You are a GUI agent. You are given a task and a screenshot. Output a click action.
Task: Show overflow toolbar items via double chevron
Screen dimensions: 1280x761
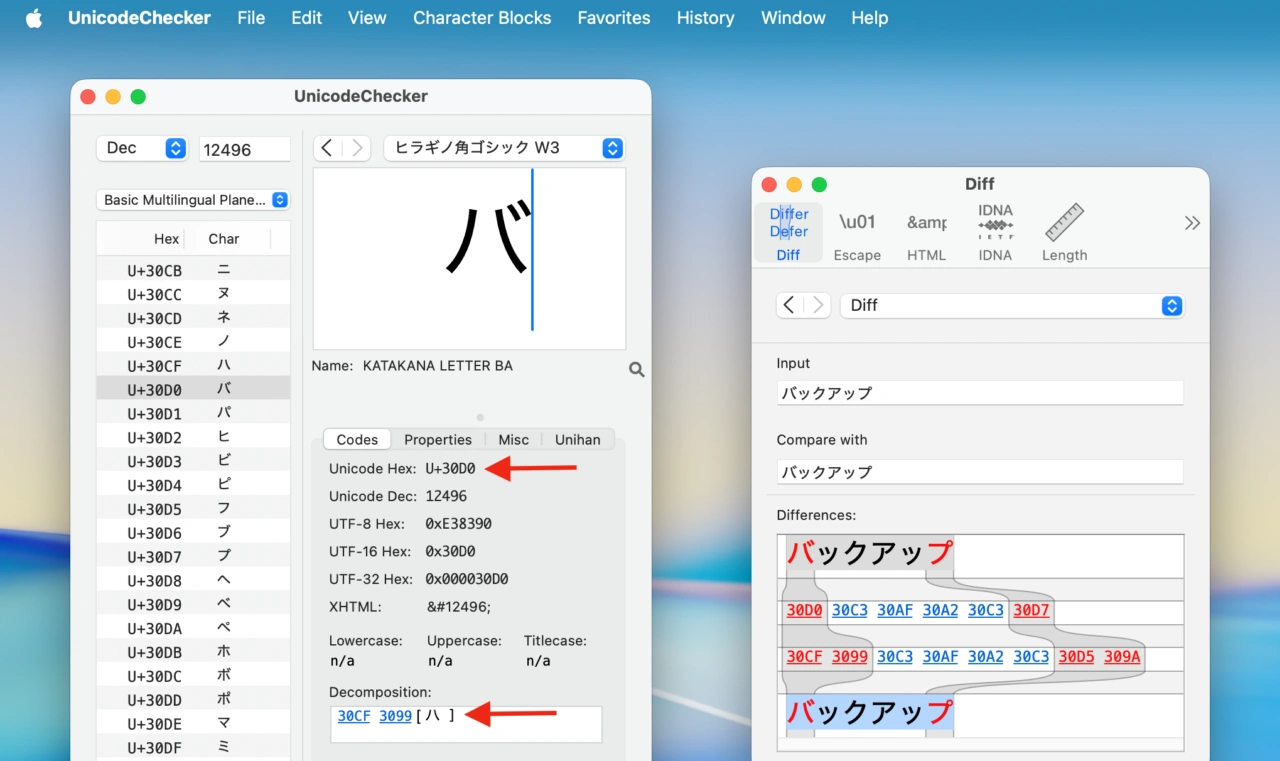1192,223
